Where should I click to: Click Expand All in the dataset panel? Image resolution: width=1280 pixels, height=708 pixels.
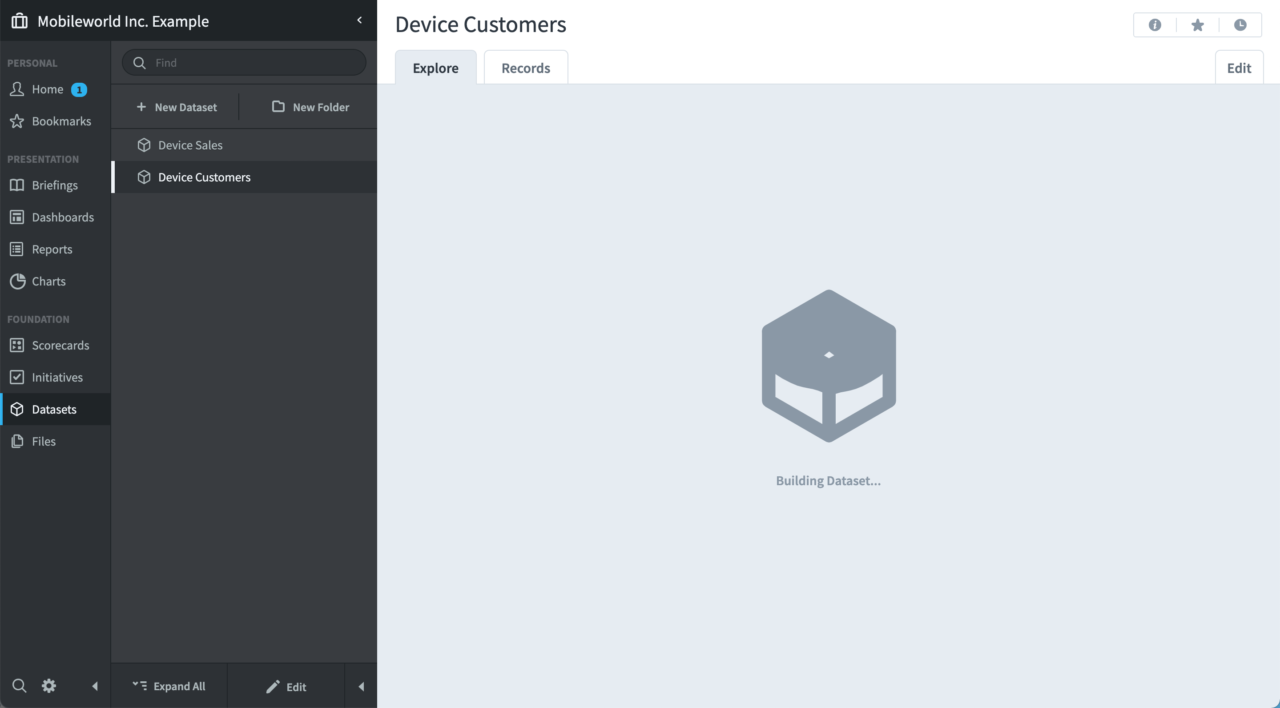coord(169,686)
